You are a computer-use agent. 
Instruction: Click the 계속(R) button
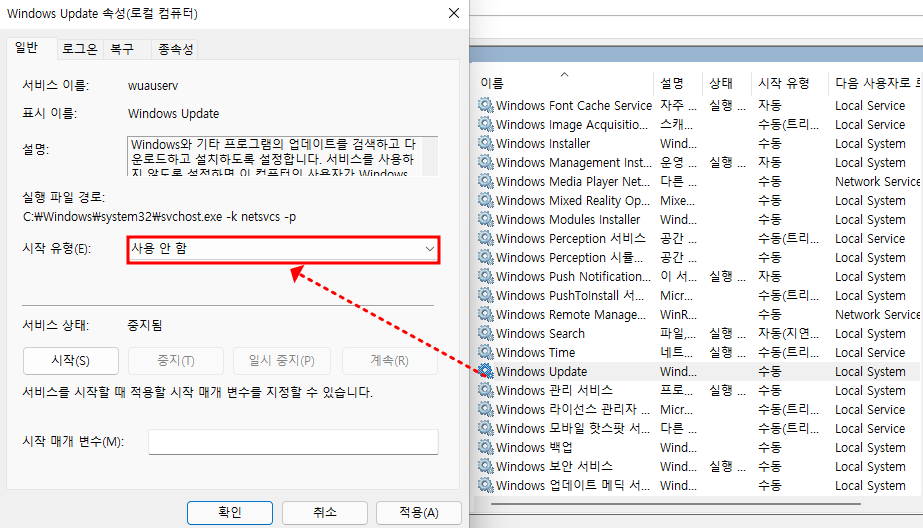[390, 361]
